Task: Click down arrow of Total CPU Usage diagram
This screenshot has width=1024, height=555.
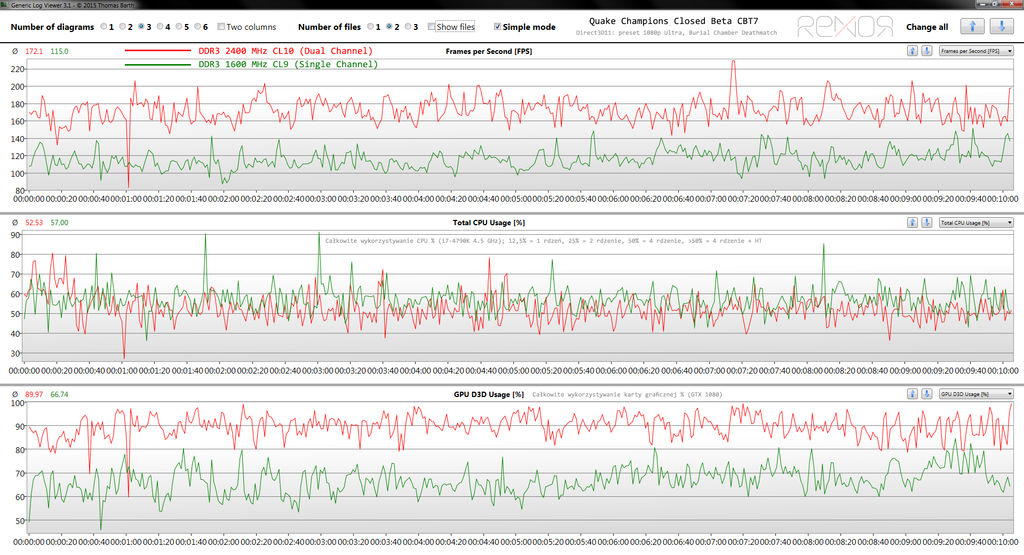Action: coord(926,223)
